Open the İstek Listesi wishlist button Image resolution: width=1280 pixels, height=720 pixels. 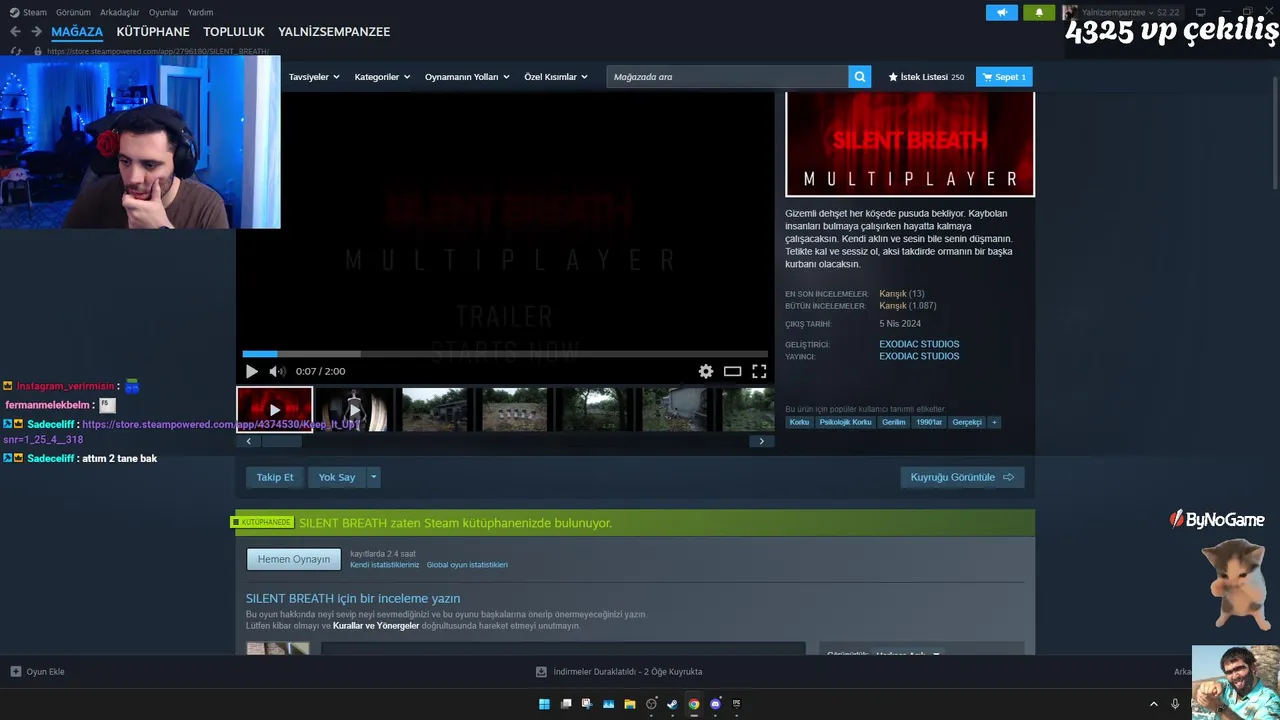click(926, 77)
